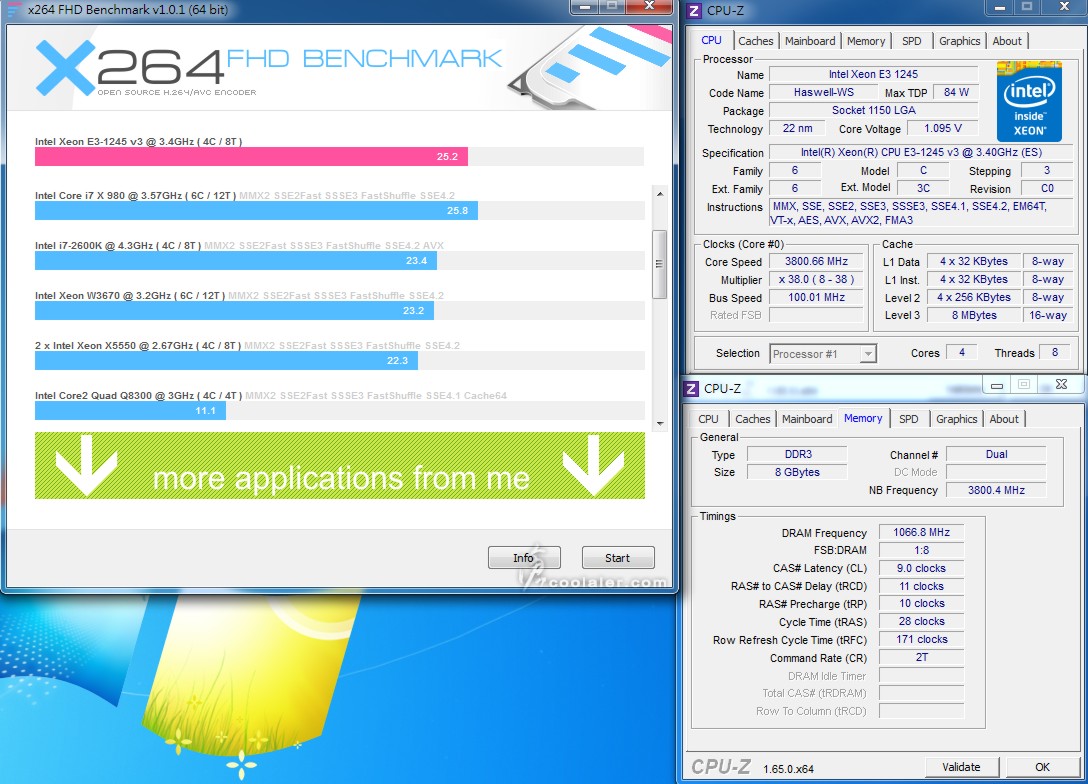Open Mainboard tab in lower CPU-Z window

pos(806,419)
